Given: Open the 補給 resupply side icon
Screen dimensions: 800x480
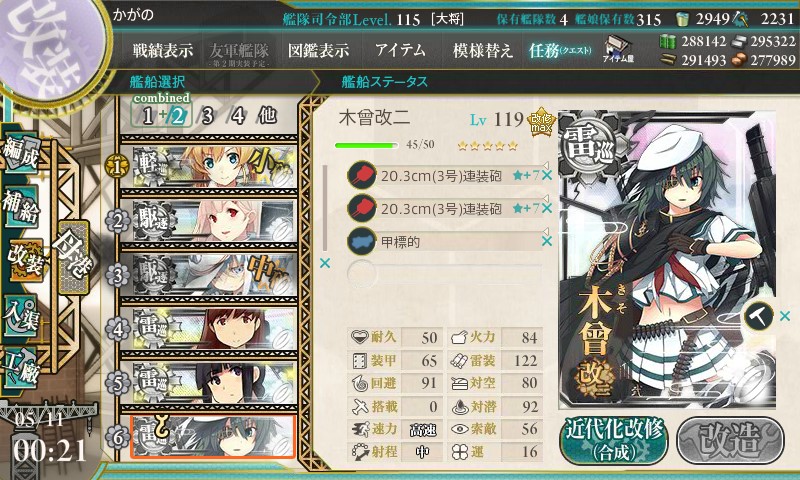Looking at the screenshot, I should coord(21,206).
